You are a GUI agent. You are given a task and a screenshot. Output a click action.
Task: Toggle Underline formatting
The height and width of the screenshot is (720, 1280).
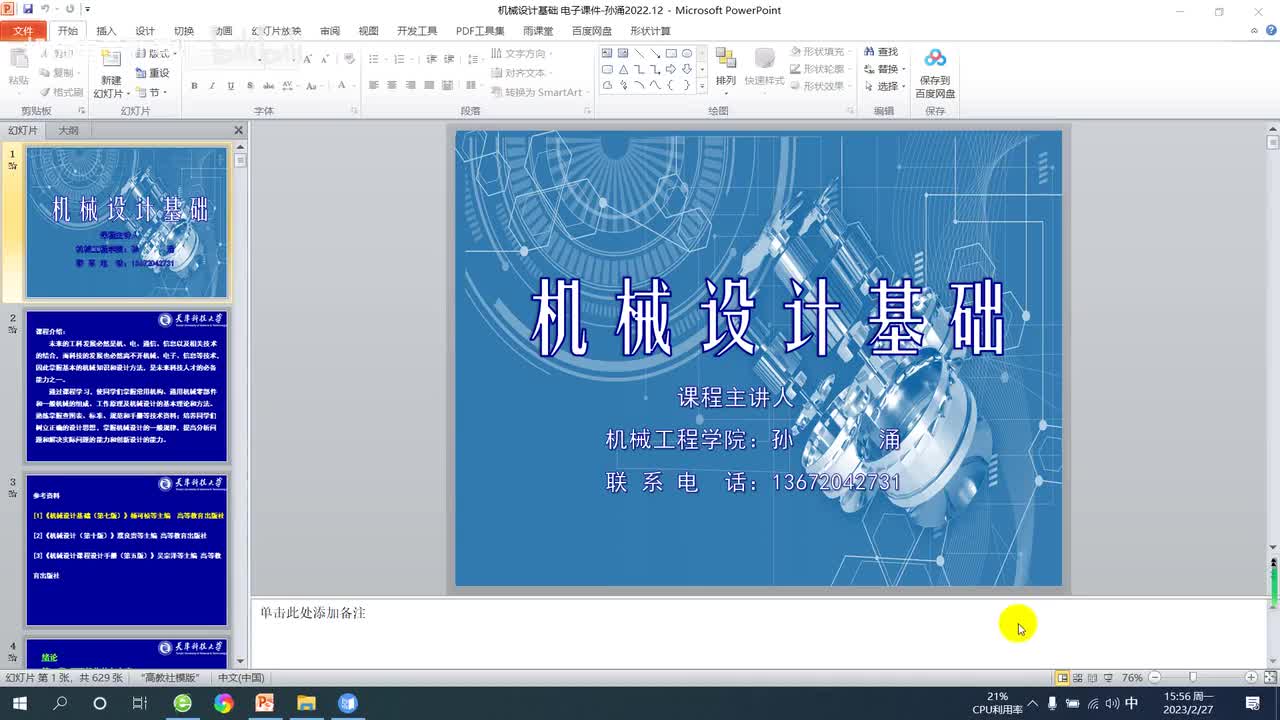231,86
